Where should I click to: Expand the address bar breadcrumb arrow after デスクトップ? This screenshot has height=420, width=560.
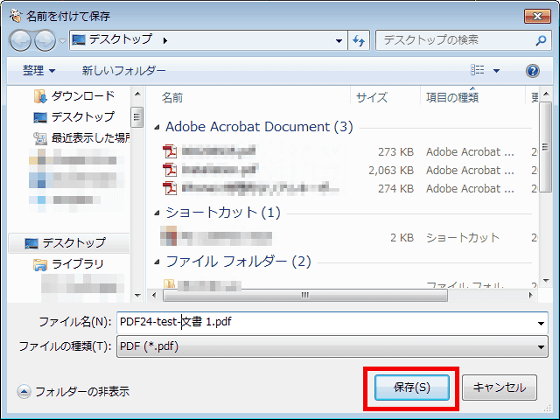click(x=165, y=41)
